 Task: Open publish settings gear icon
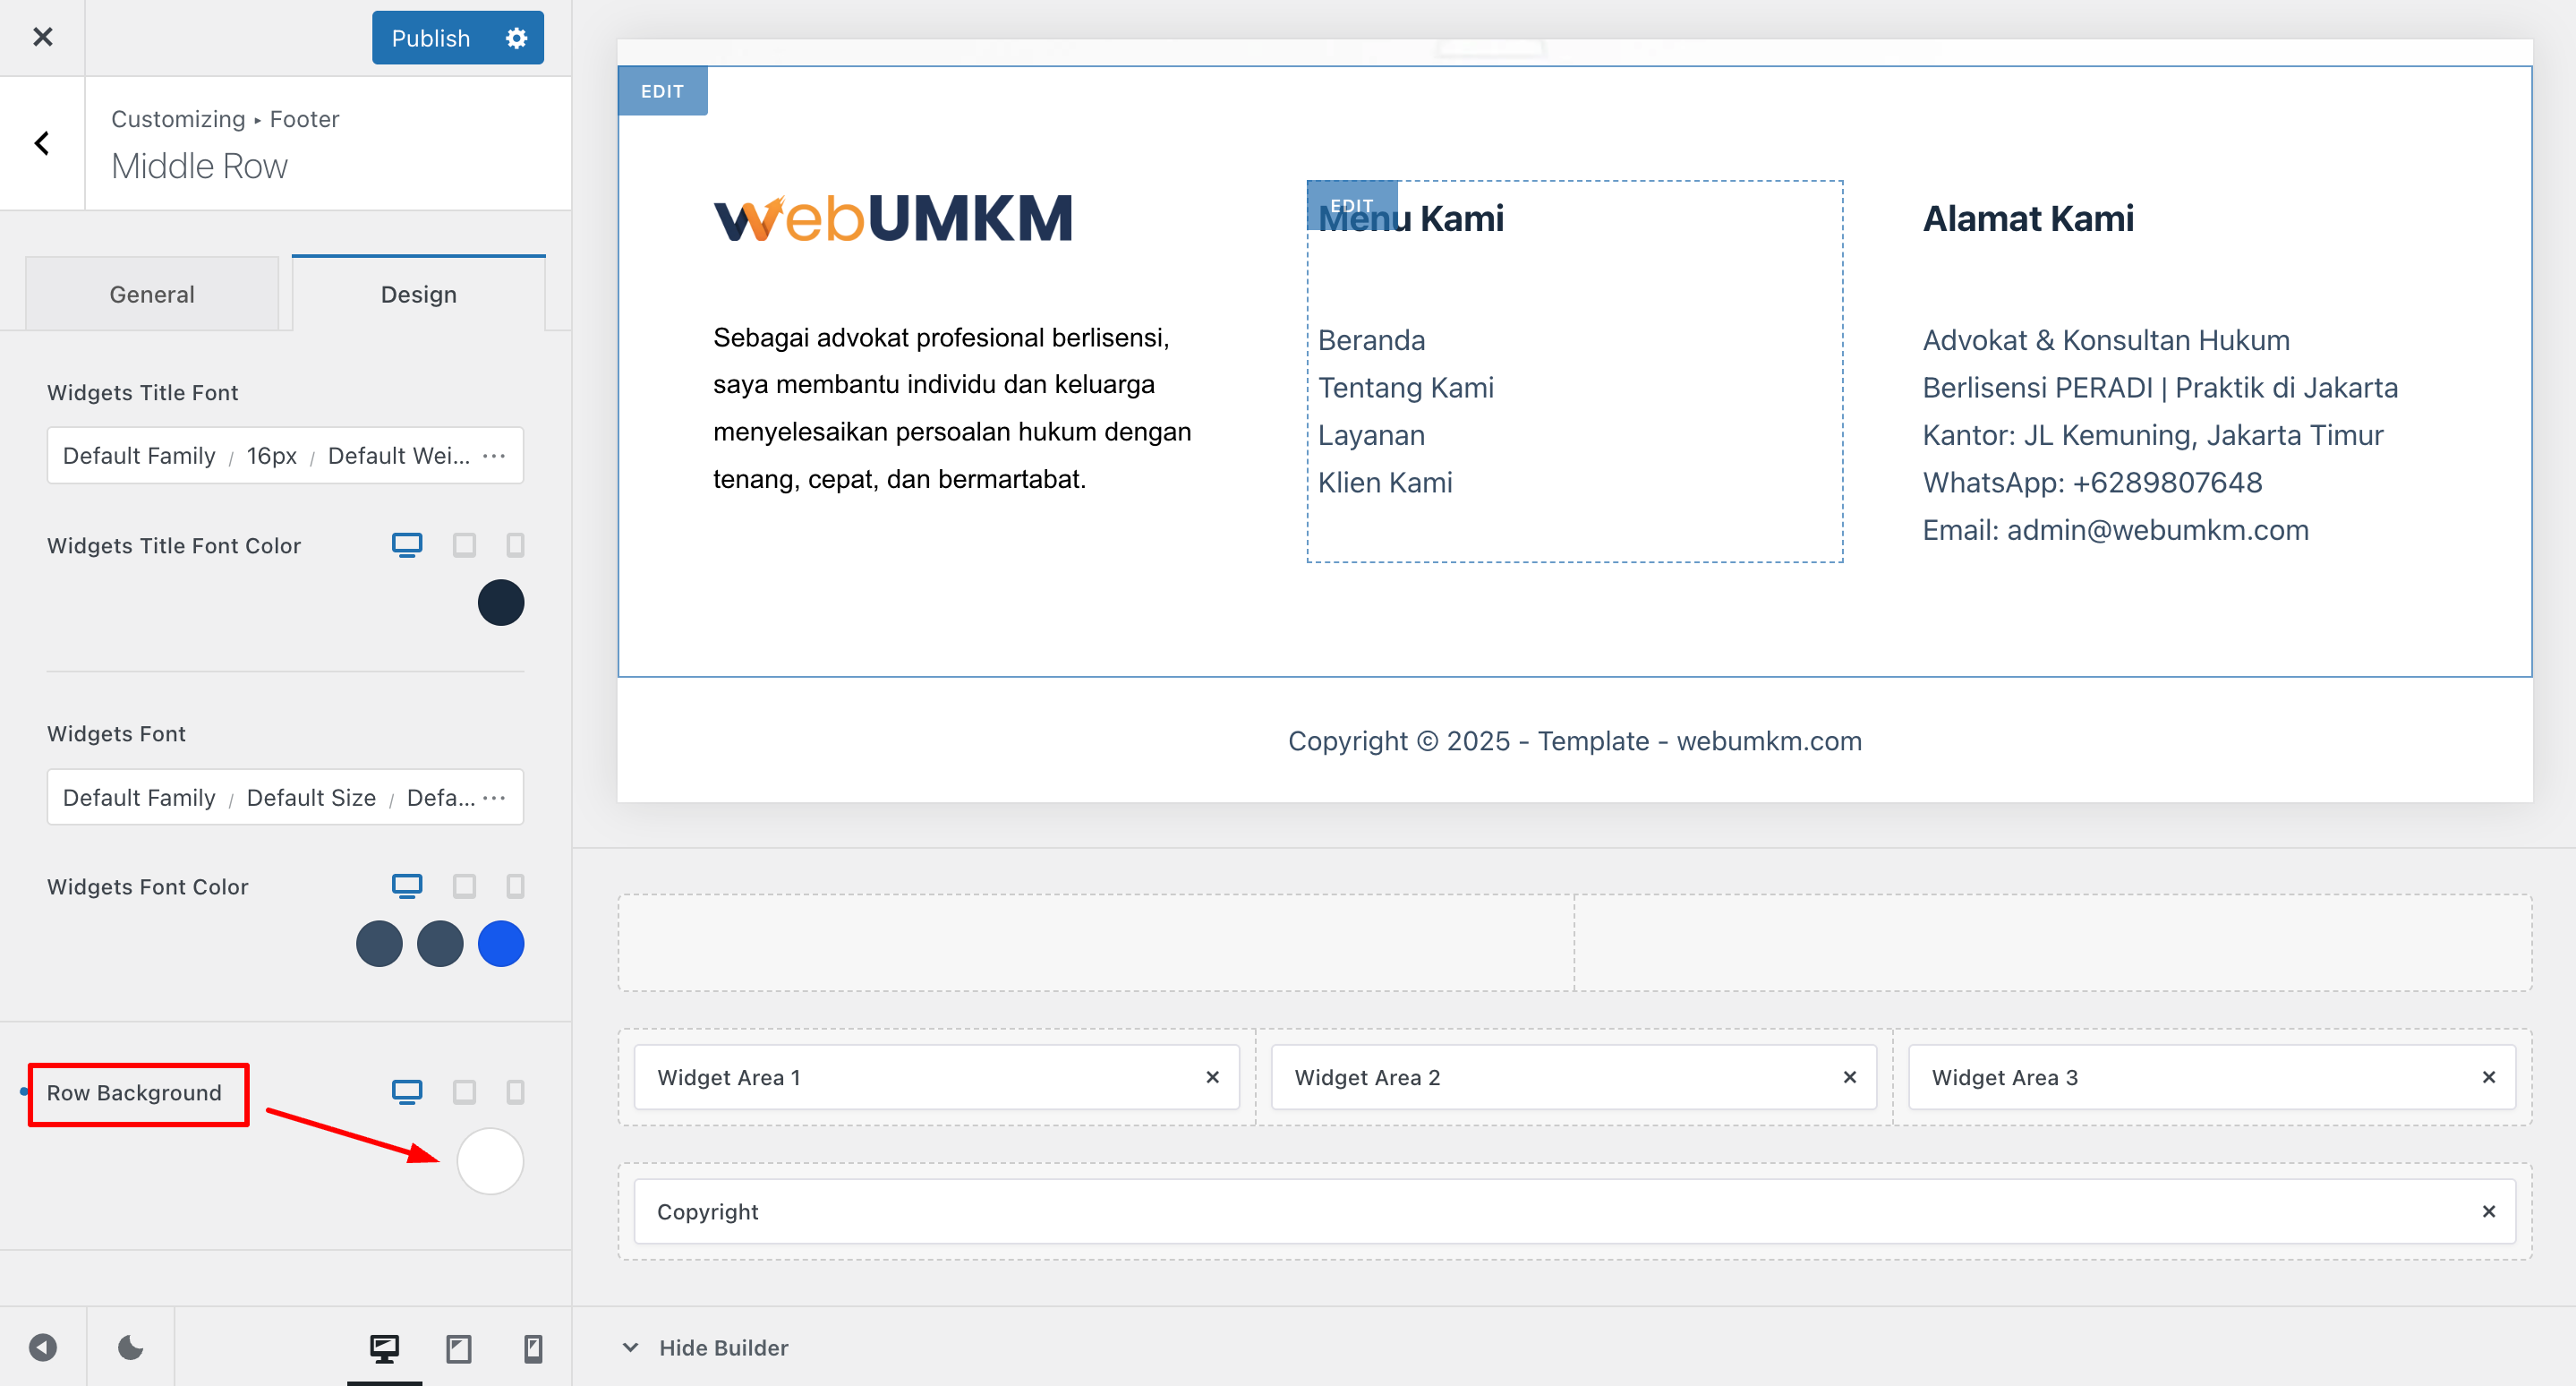[516, 38]
